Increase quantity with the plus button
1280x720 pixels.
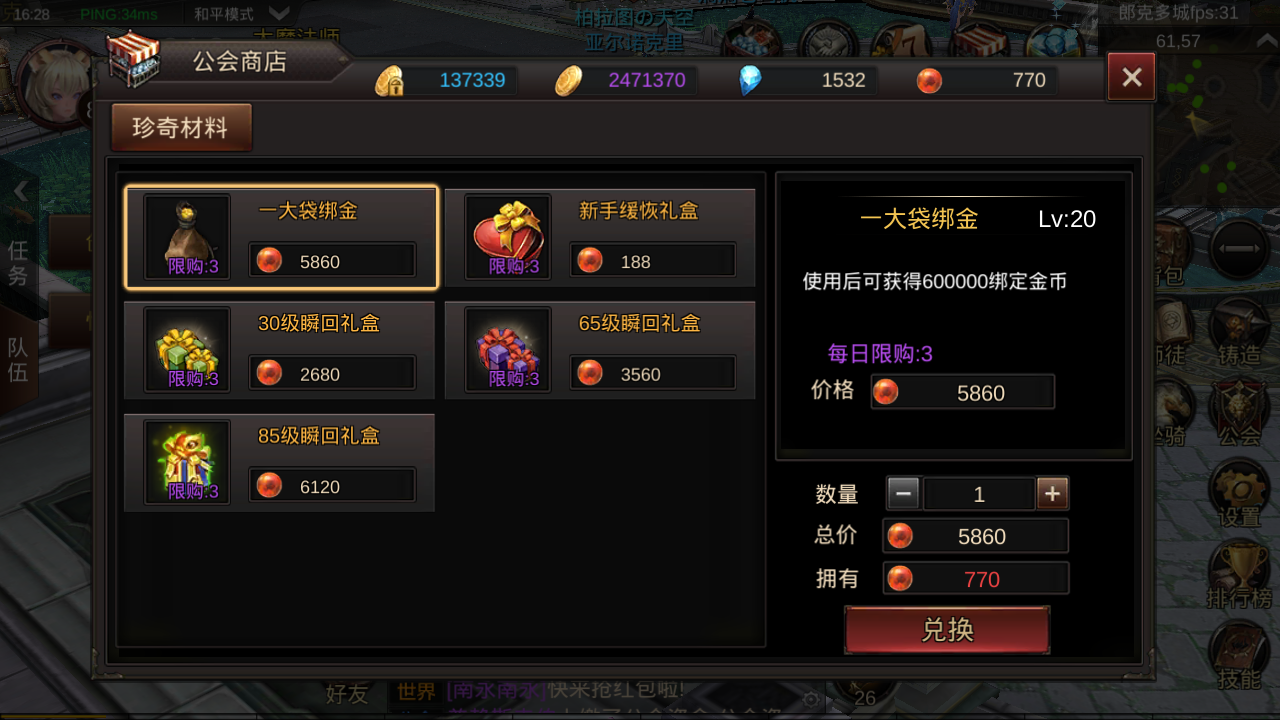(1053, 493)
